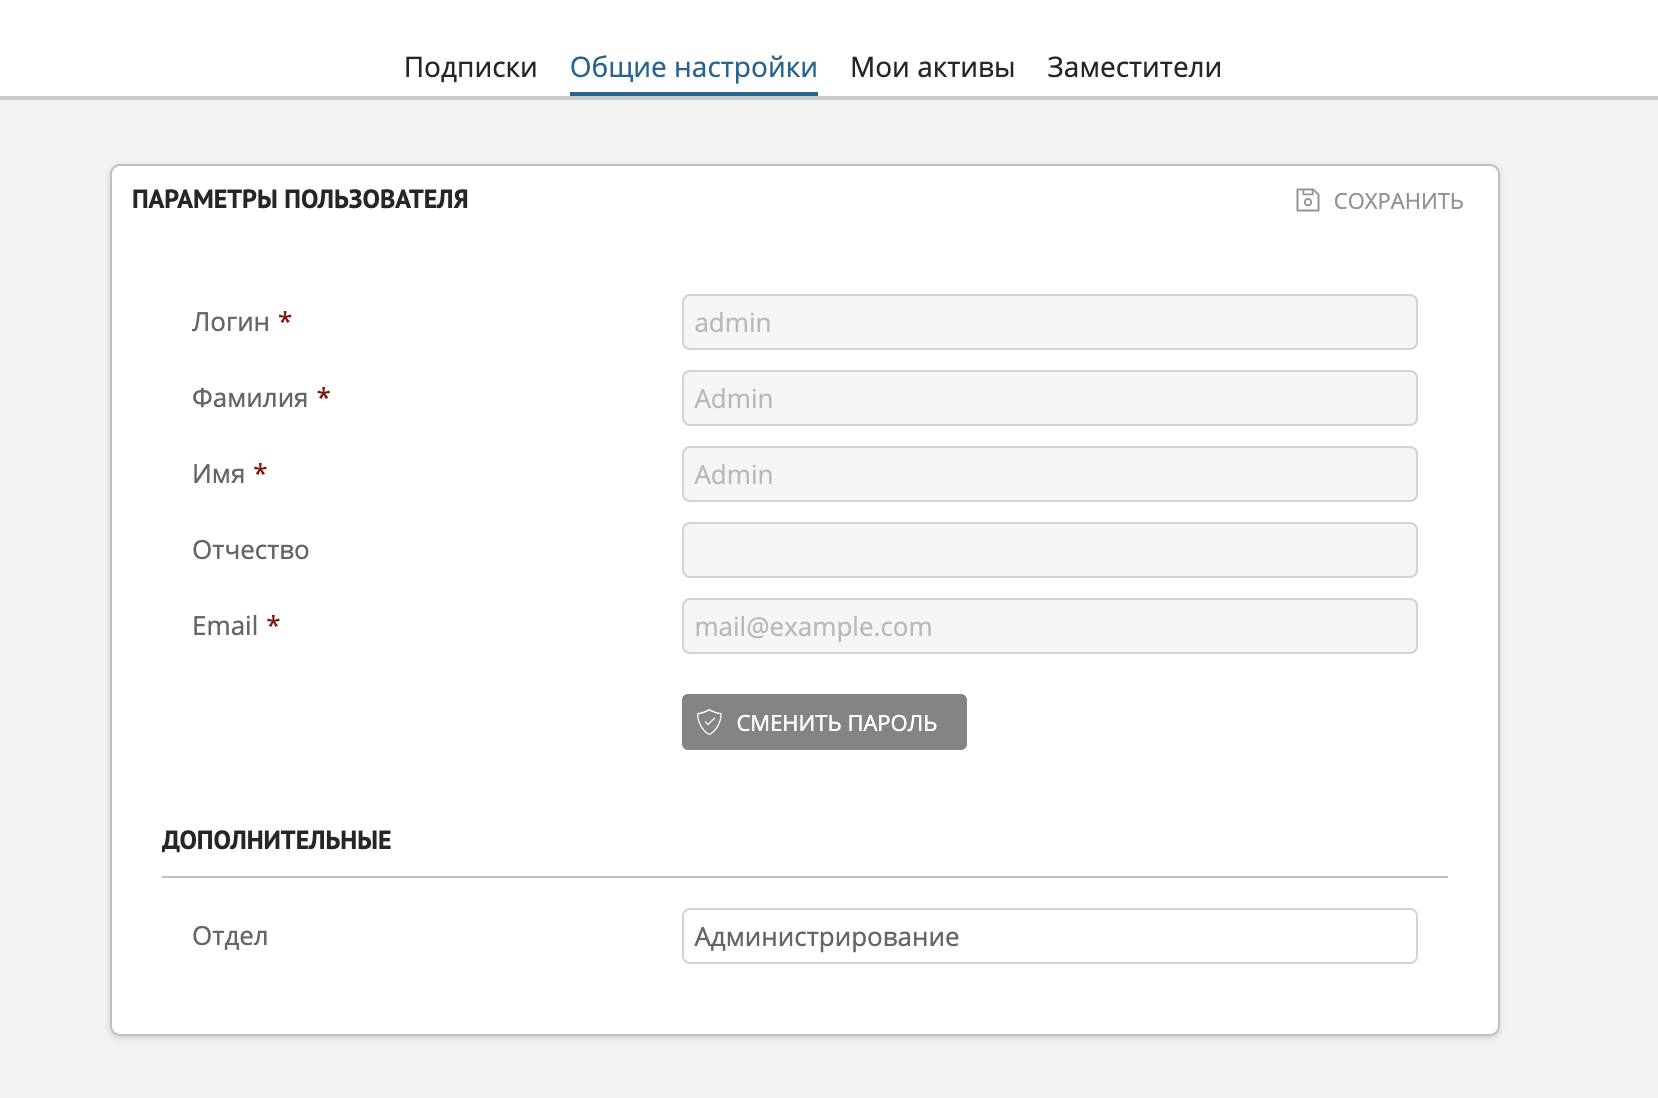
Task: Focus the Email field with mail@example.com
Action: (x=1049, y=626)
